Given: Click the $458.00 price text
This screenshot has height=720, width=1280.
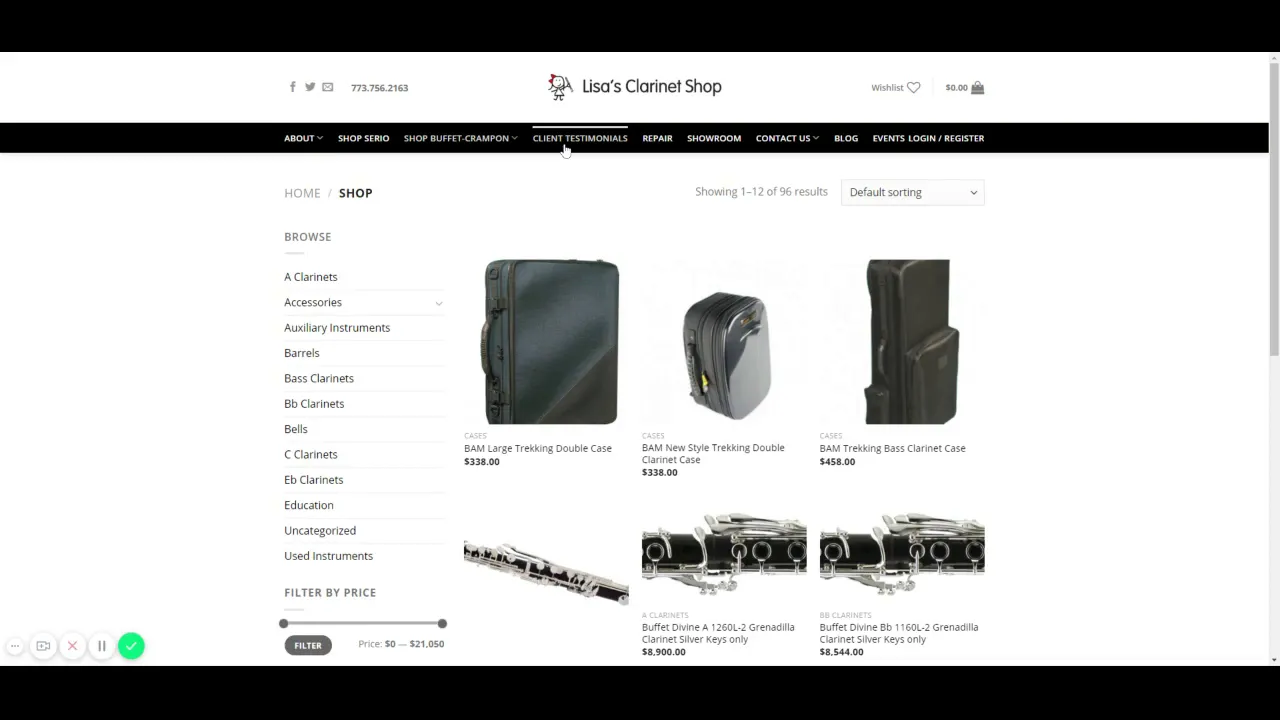Looking at the screenshot, I should pyautogui.click(x=838, y=462).
